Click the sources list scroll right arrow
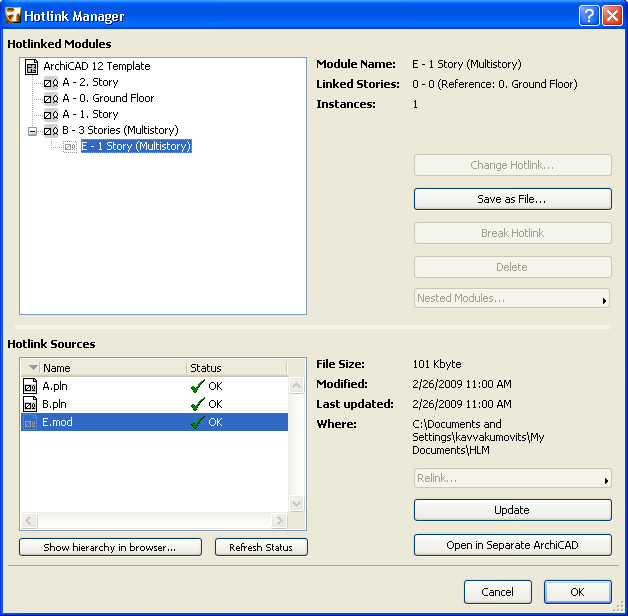 [x=279, y=521]
